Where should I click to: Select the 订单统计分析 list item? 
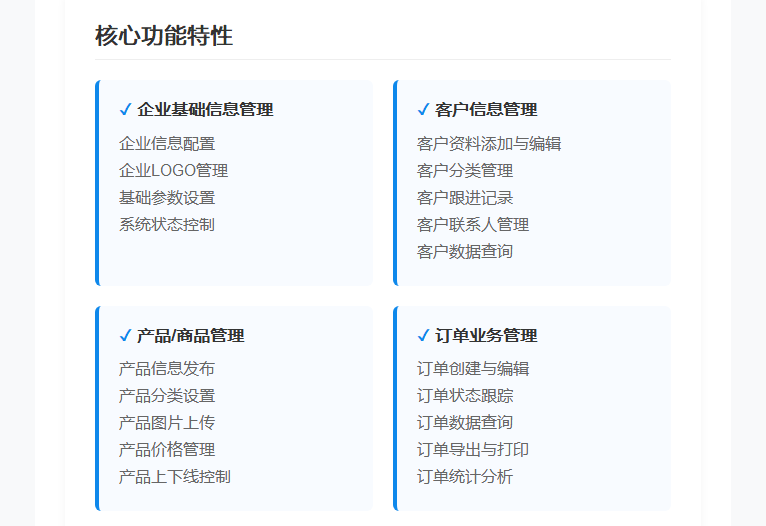click(x=465, y=477)
